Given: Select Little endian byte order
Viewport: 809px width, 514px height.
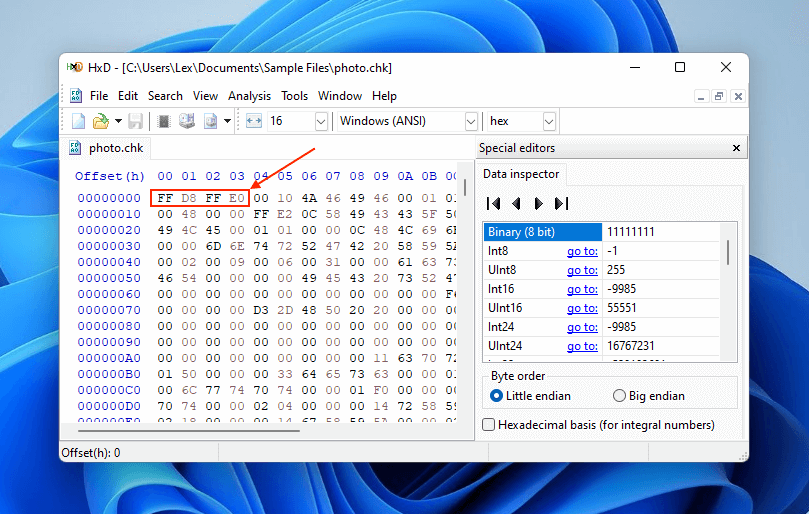Looking at the screenshot, I should [498, 395].
